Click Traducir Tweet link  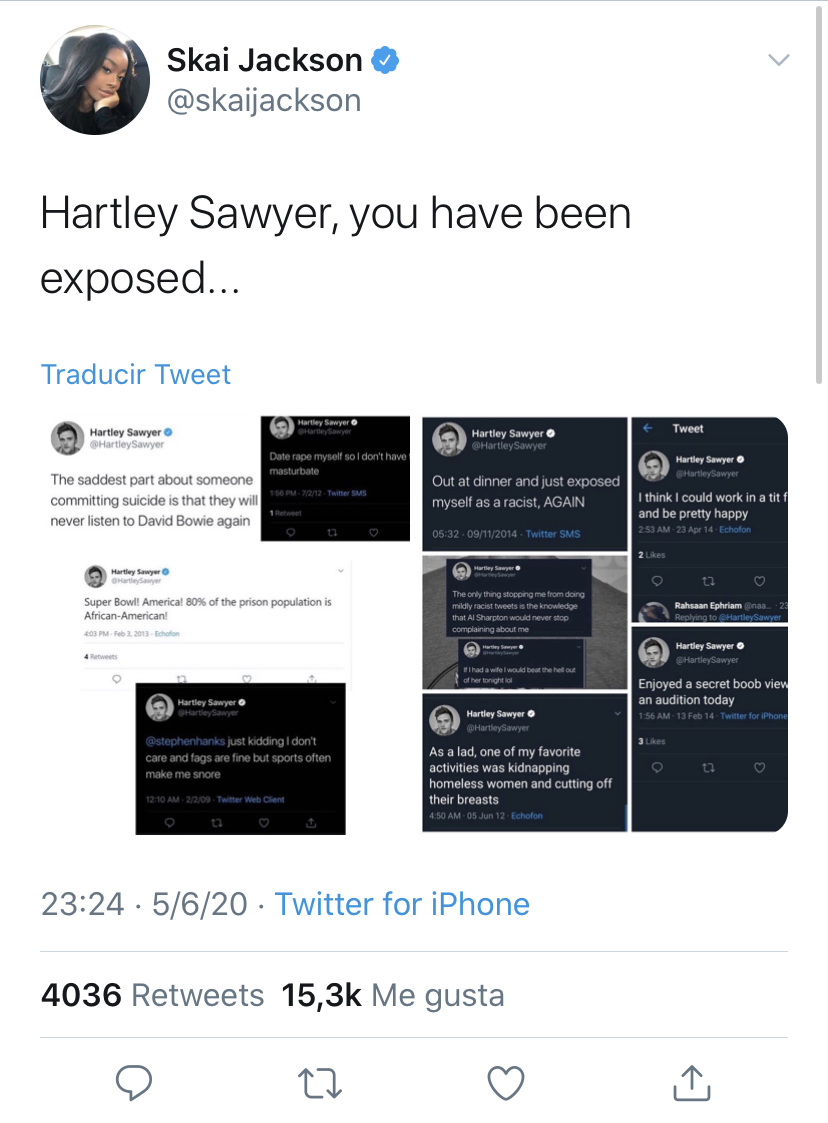(136, 374)
